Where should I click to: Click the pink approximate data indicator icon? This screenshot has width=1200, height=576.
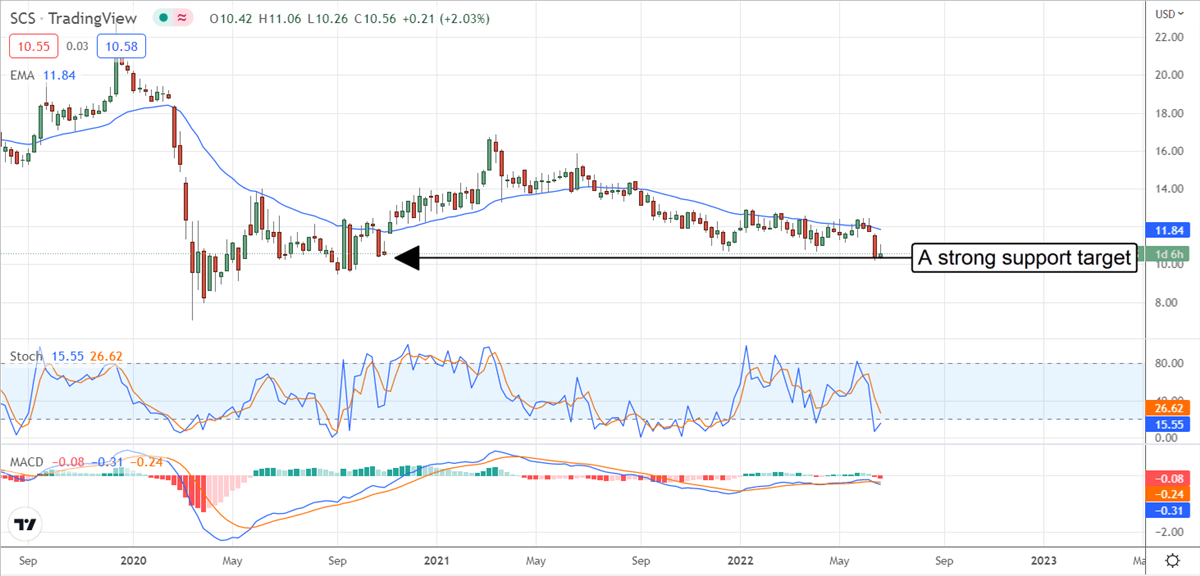[x=182, y=17]
